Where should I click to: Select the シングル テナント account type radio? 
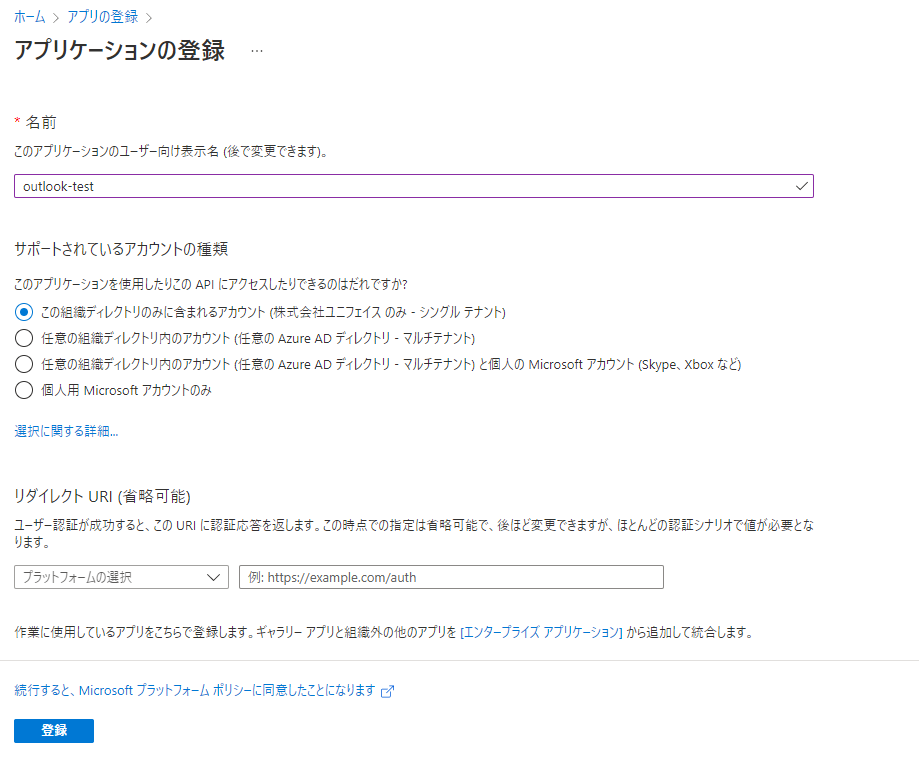(24, 312)
